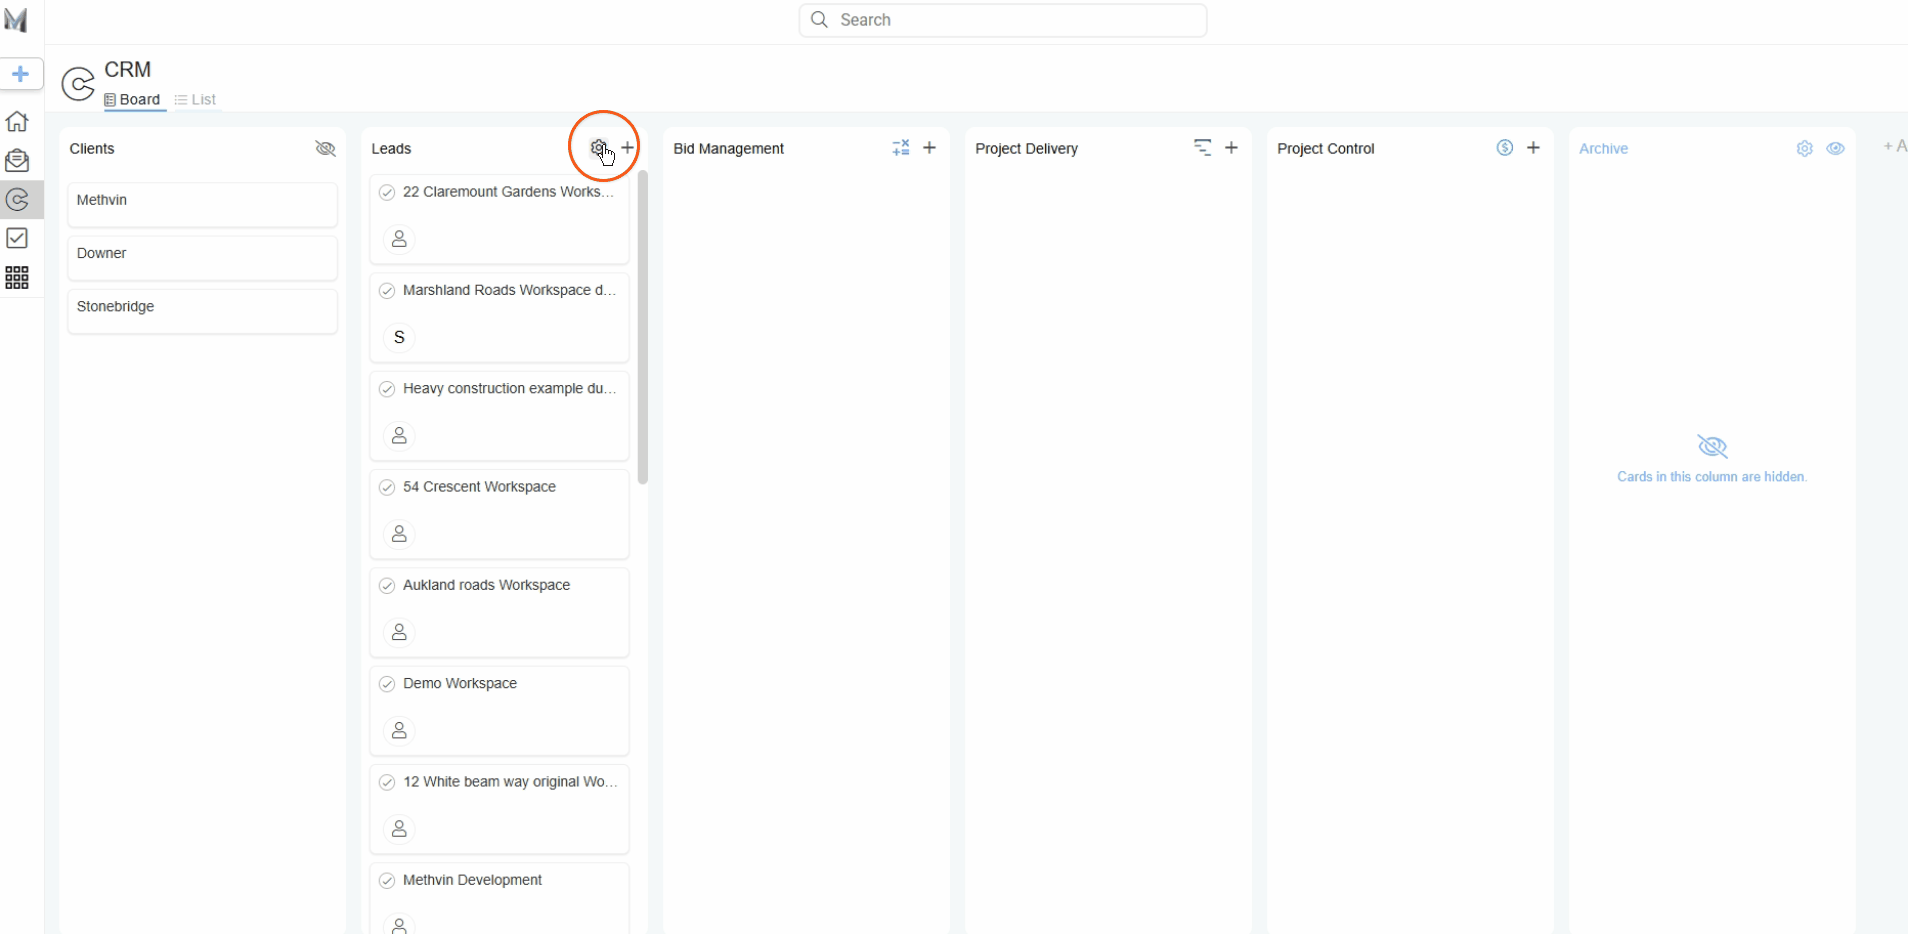Click the Project Control dollar icon
1908x934 pixels.
point(1504,148)
